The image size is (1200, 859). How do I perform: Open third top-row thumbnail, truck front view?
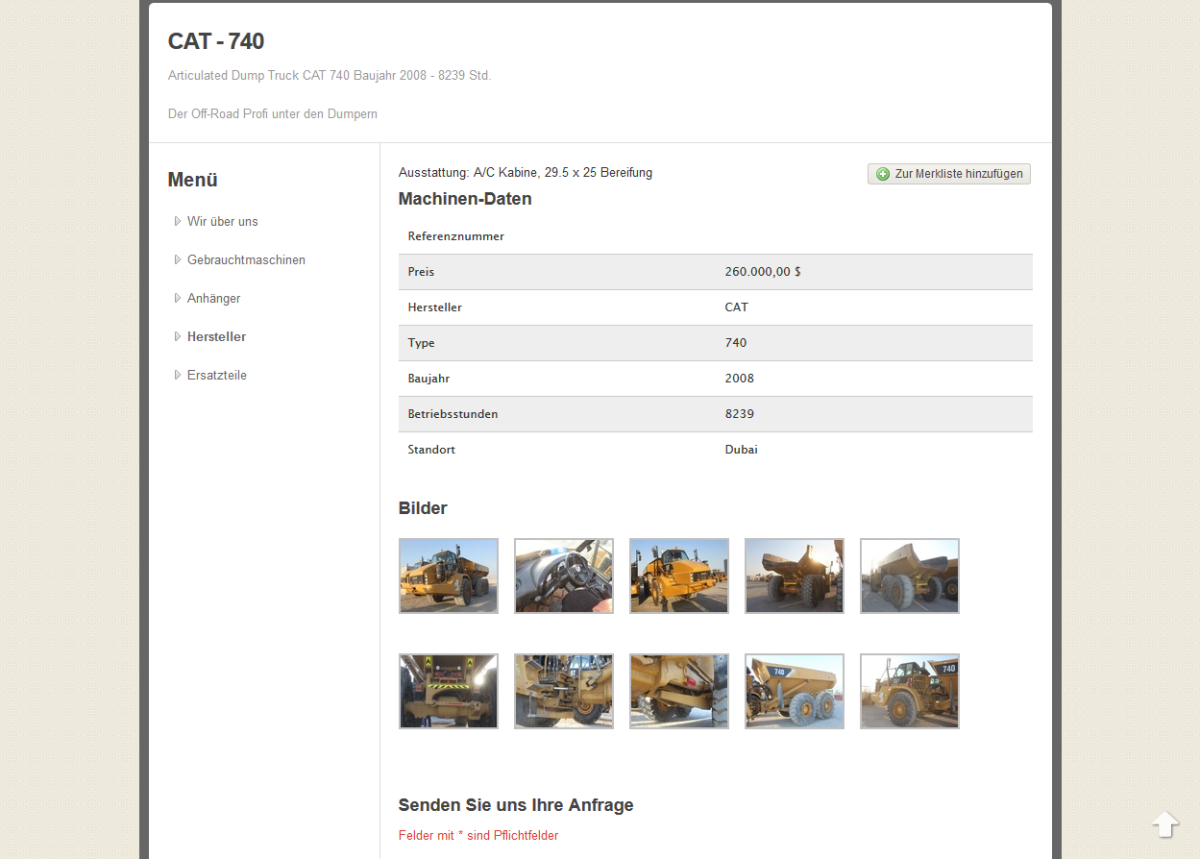pyautogui.click(x=679, y=576)
